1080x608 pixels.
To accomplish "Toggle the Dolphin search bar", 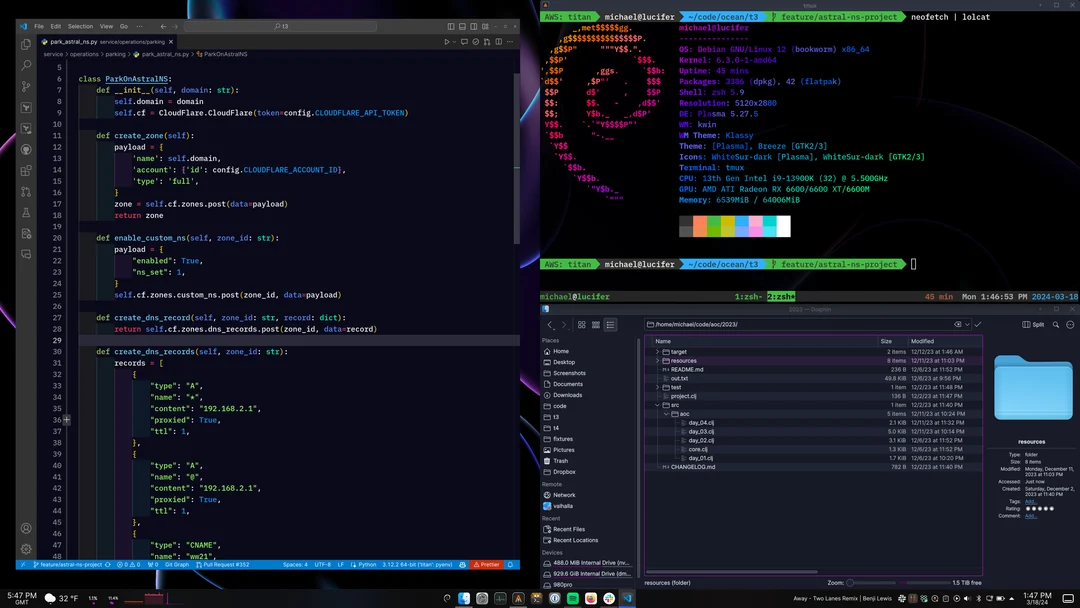I will click(1054, 325).
